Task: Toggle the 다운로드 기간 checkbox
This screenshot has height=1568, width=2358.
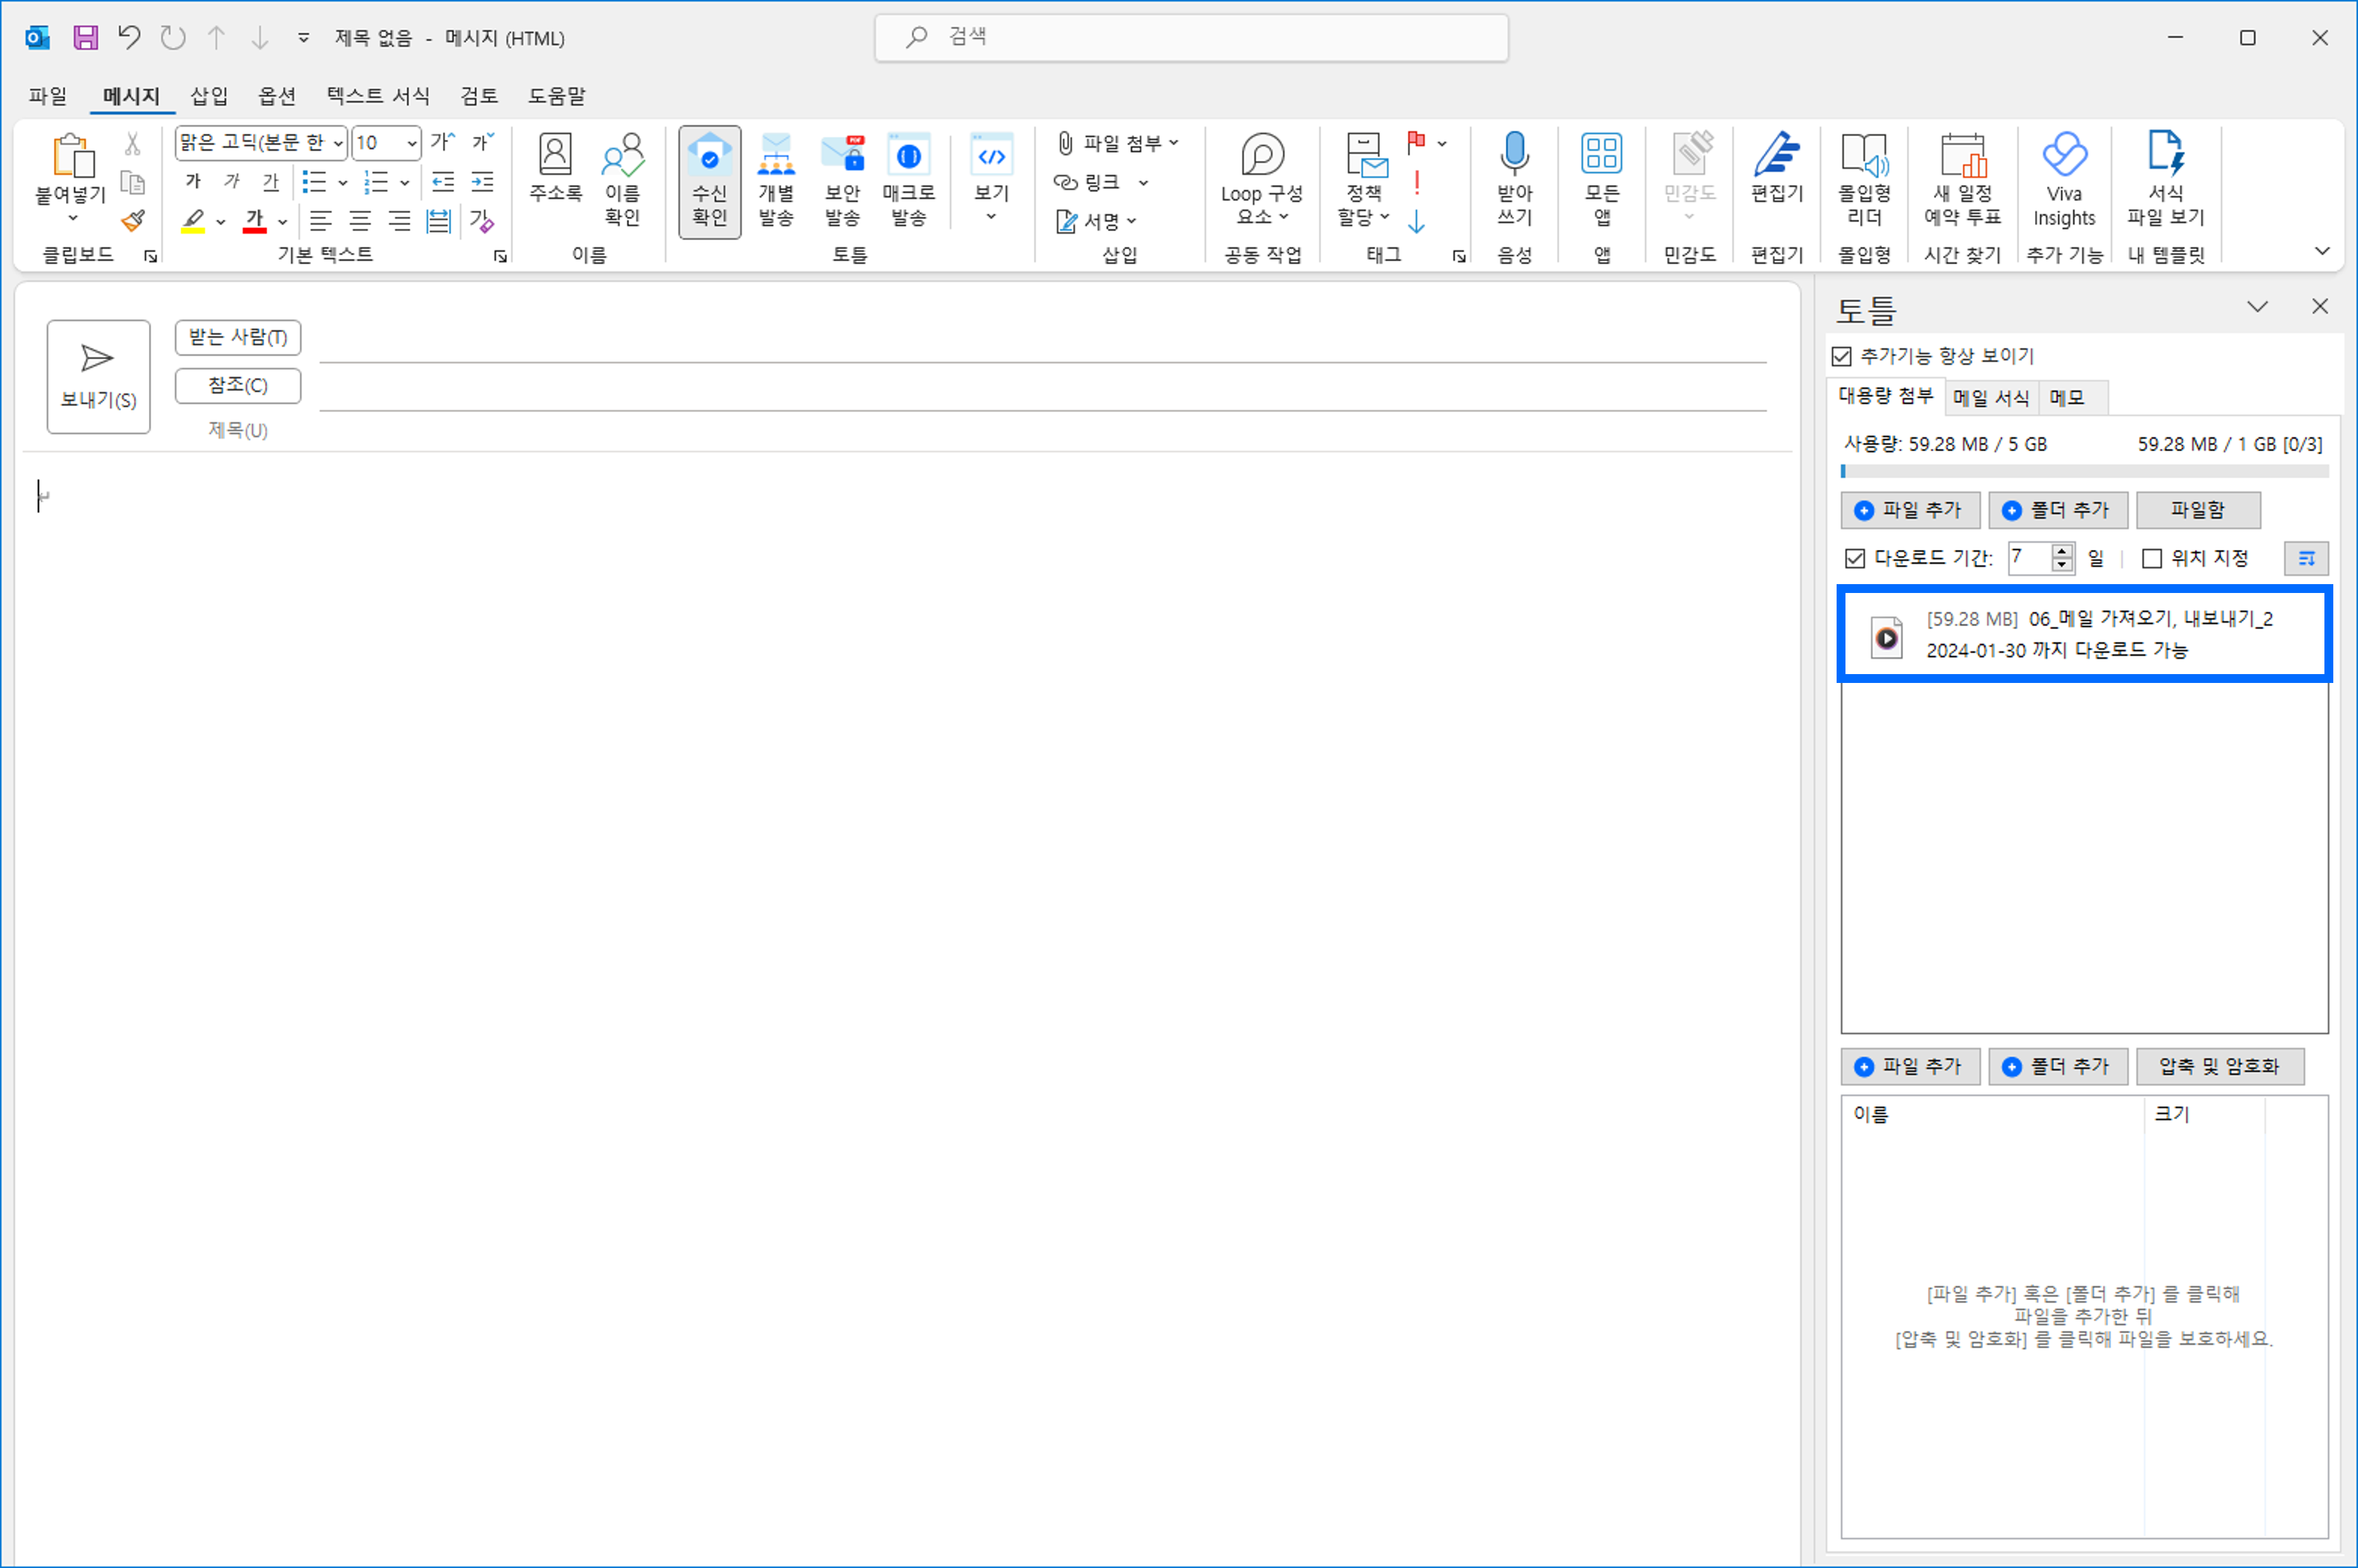Action: pyautogui.click(x=1855, y=558)
